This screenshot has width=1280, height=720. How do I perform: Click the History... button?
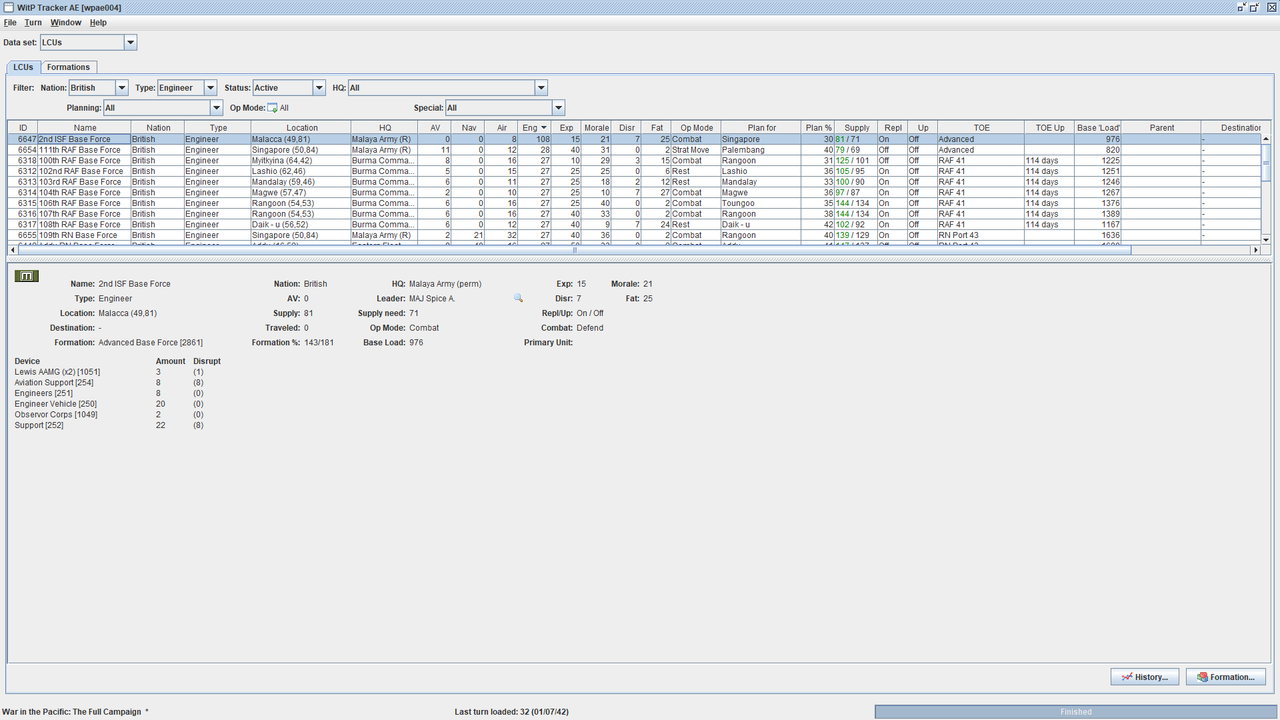tap(1145, 677)
